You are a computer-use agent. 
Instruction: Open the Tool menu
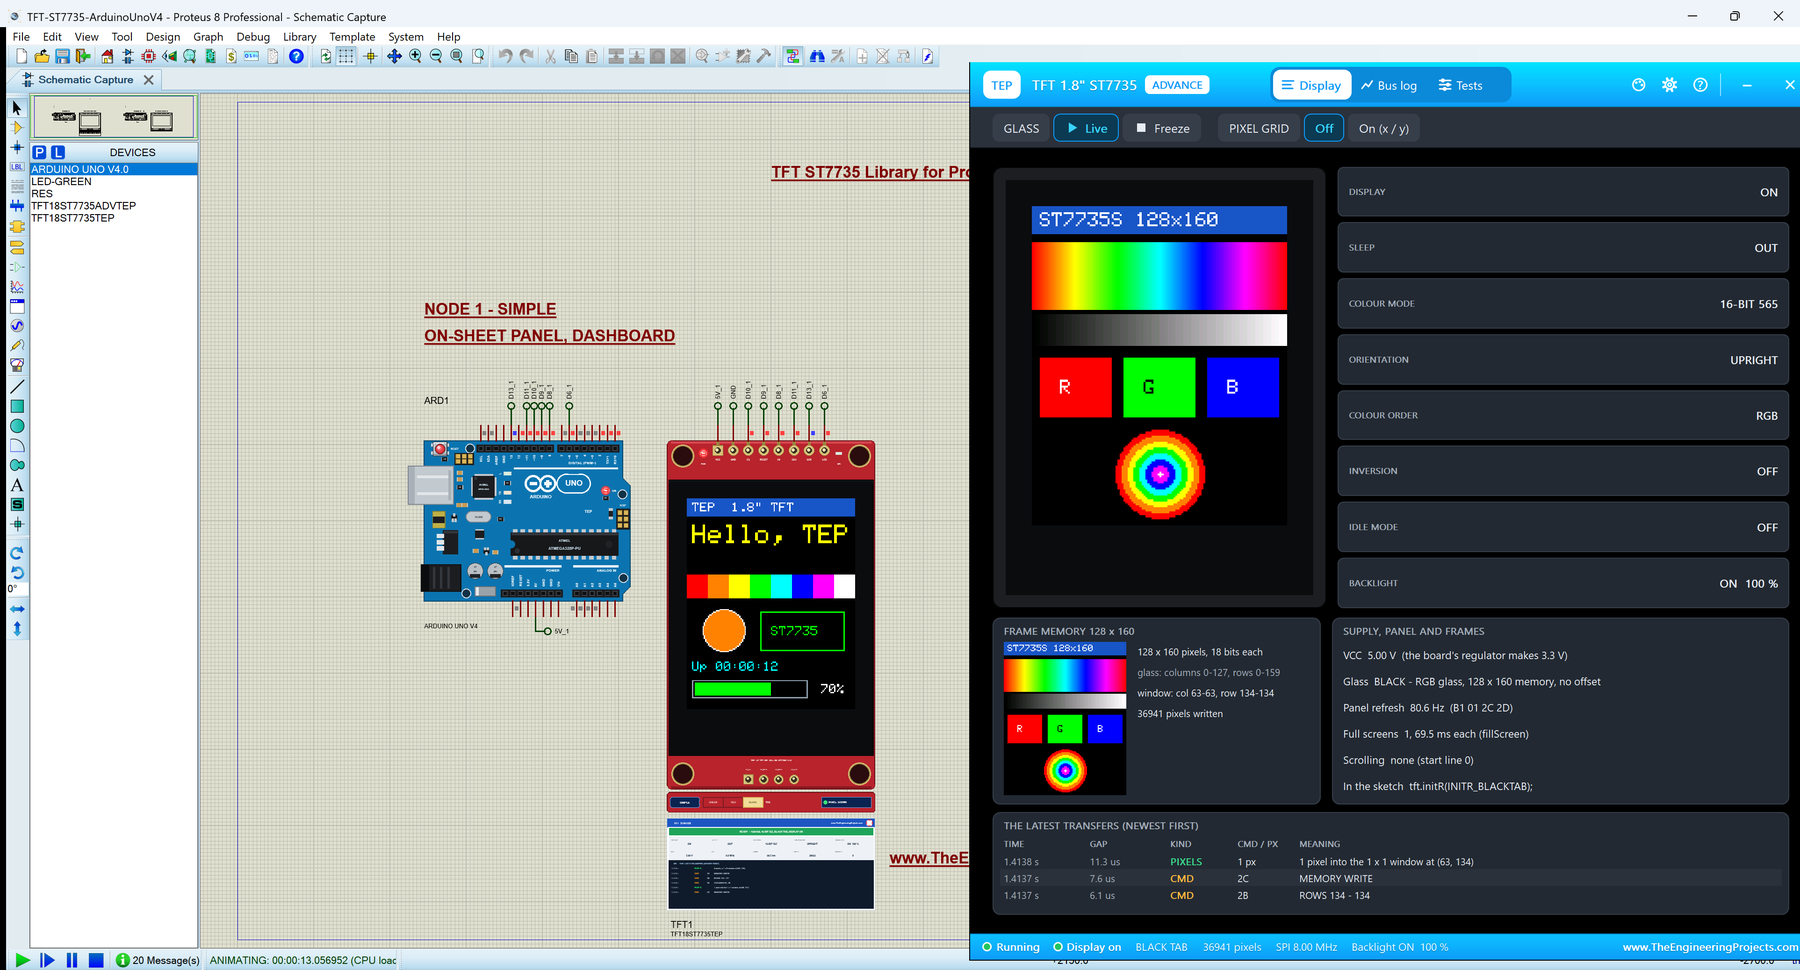click(122, 37)
